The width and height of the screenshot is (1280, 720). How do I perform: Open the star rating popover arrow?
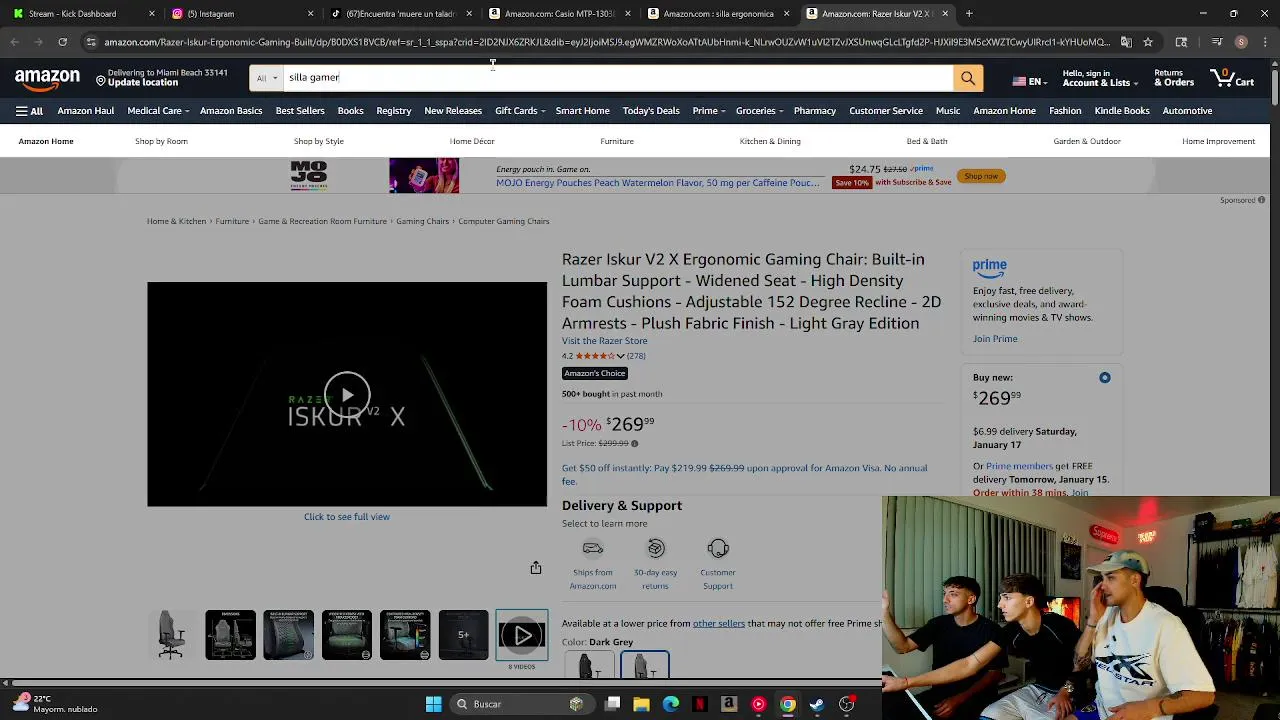620,356
